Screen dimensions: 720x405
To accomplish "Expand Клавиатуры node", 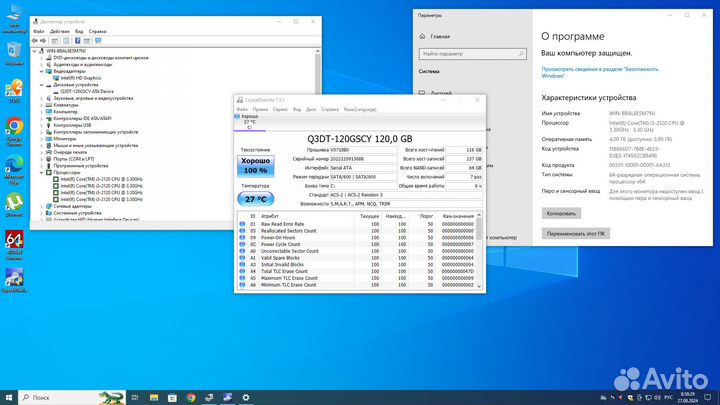I will click(x=41, y=105).
